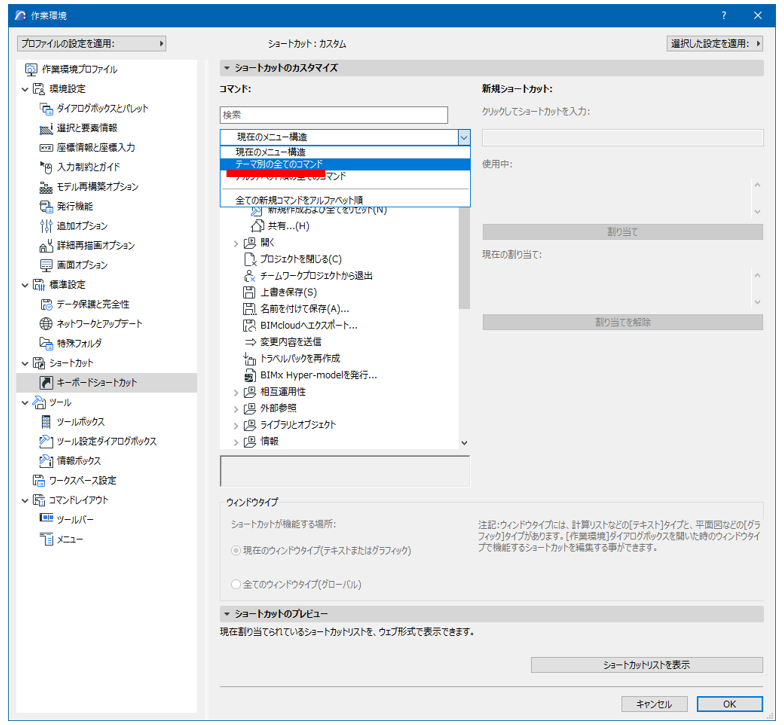Open the 現在のメニュー構造 combo box arrow
This screenshot has width=784, height=725.
[x=464, y=138]
